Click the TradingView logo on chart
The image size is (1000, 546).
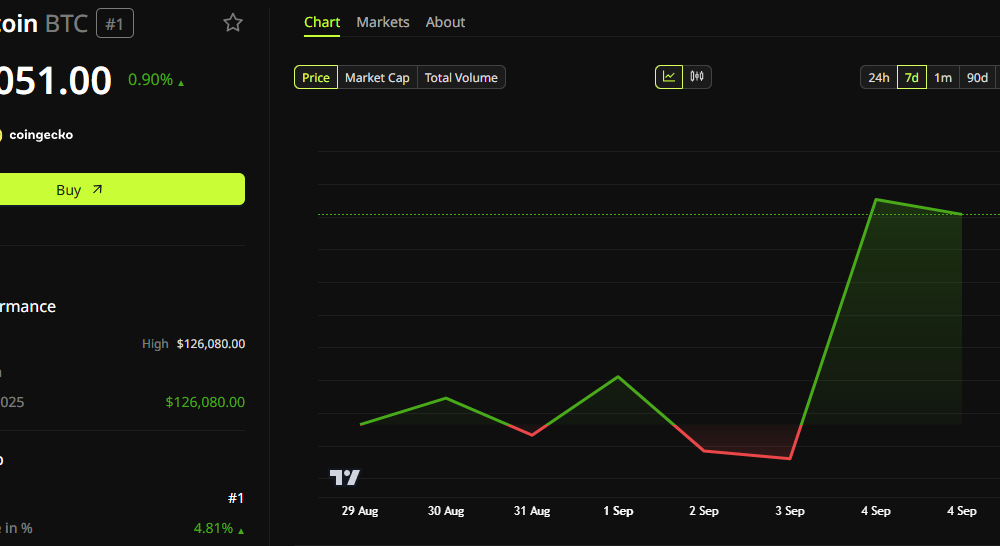coord(344,477)
